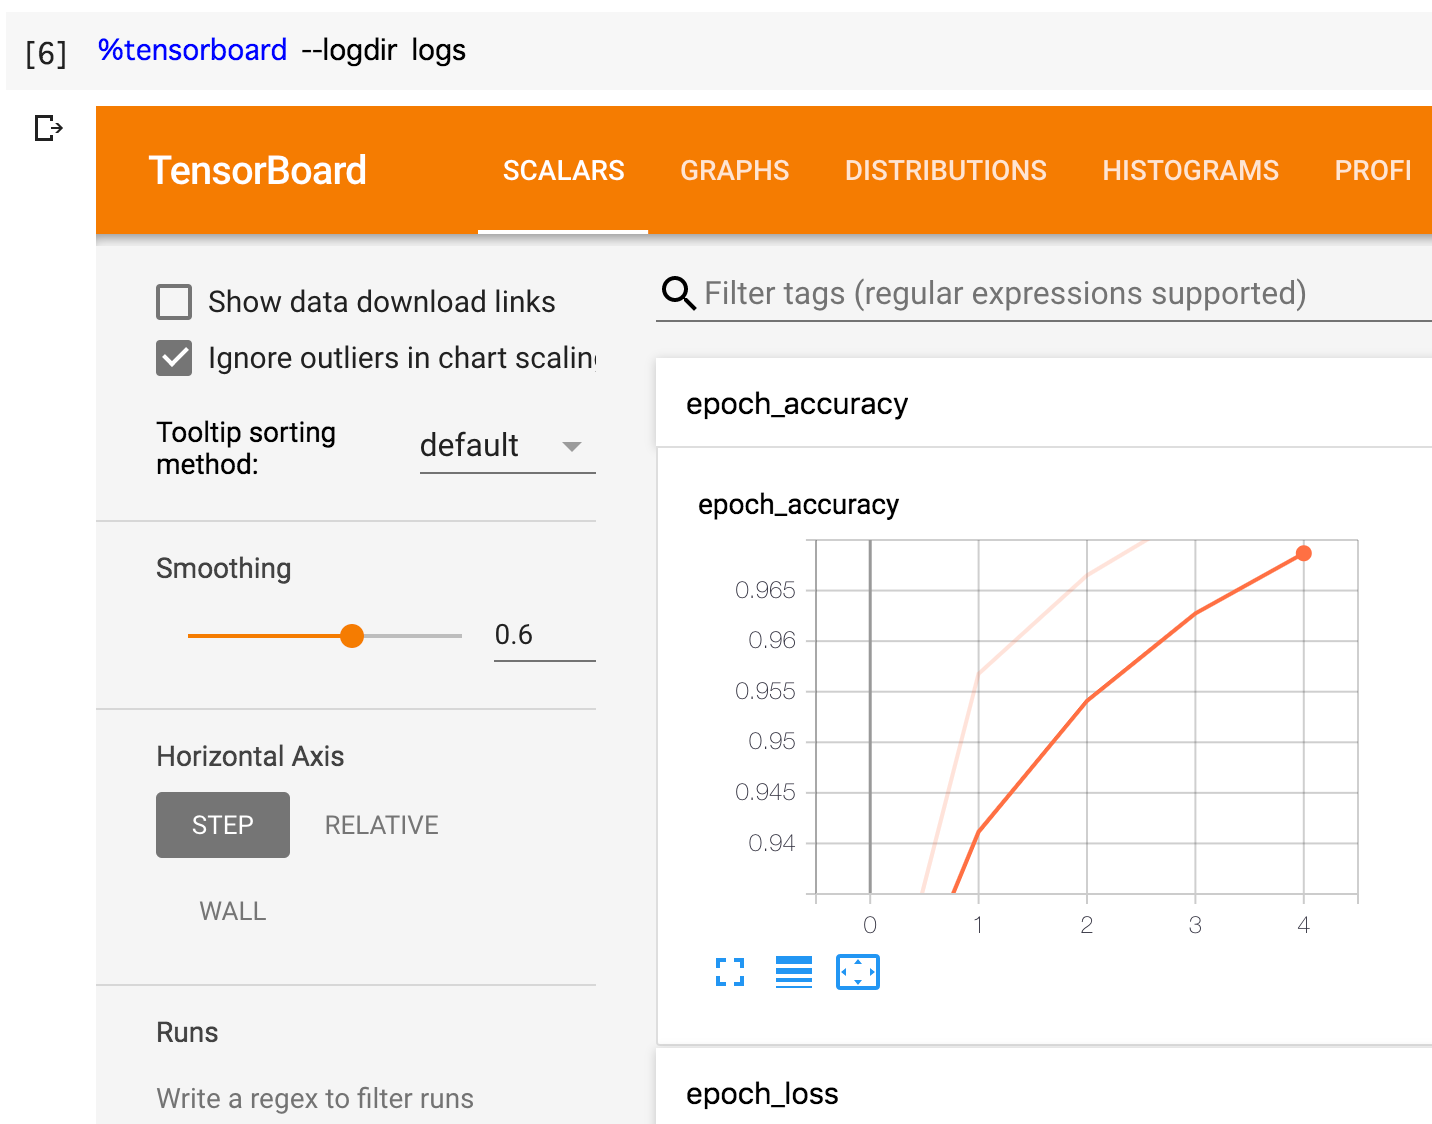
Task: Click the Smoothing slider handle
Action: pyautogui.click(x=352, y=636)
